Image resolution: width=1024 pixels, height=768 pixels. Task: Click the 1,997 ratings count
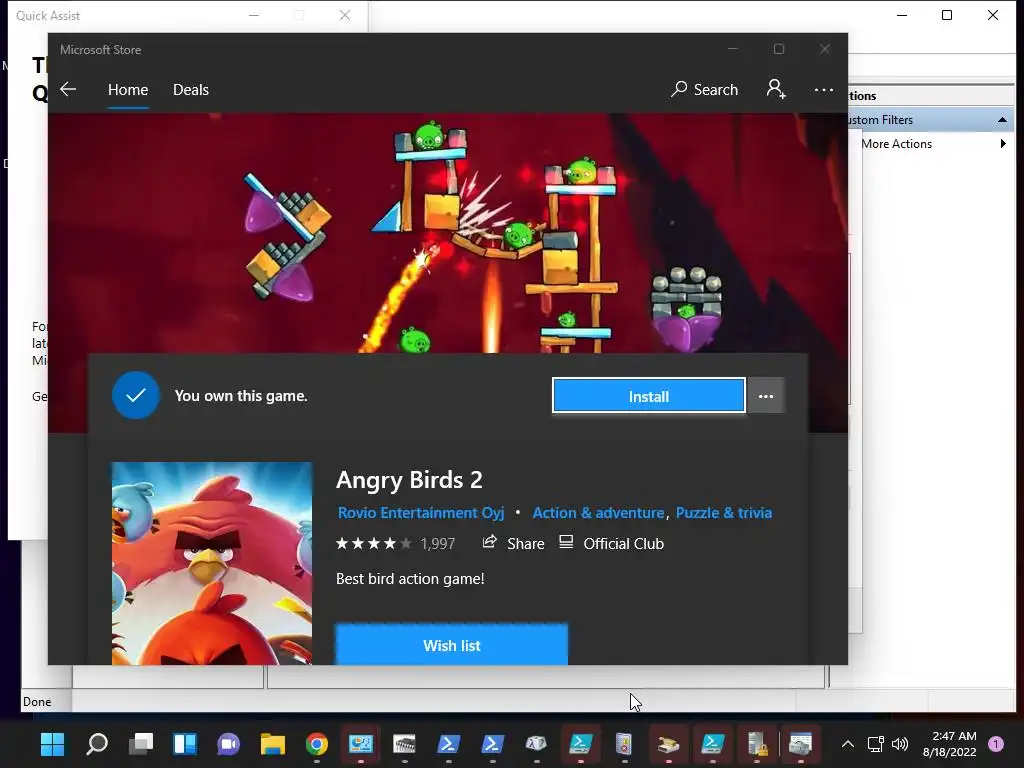point(438,543)
